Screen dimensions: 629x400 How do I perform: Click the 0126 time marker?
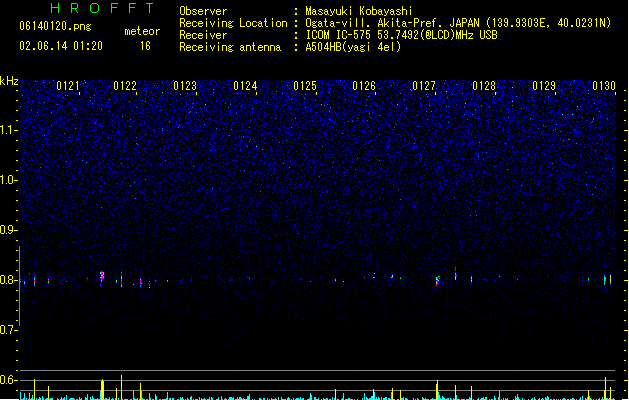tap(364, 86)
